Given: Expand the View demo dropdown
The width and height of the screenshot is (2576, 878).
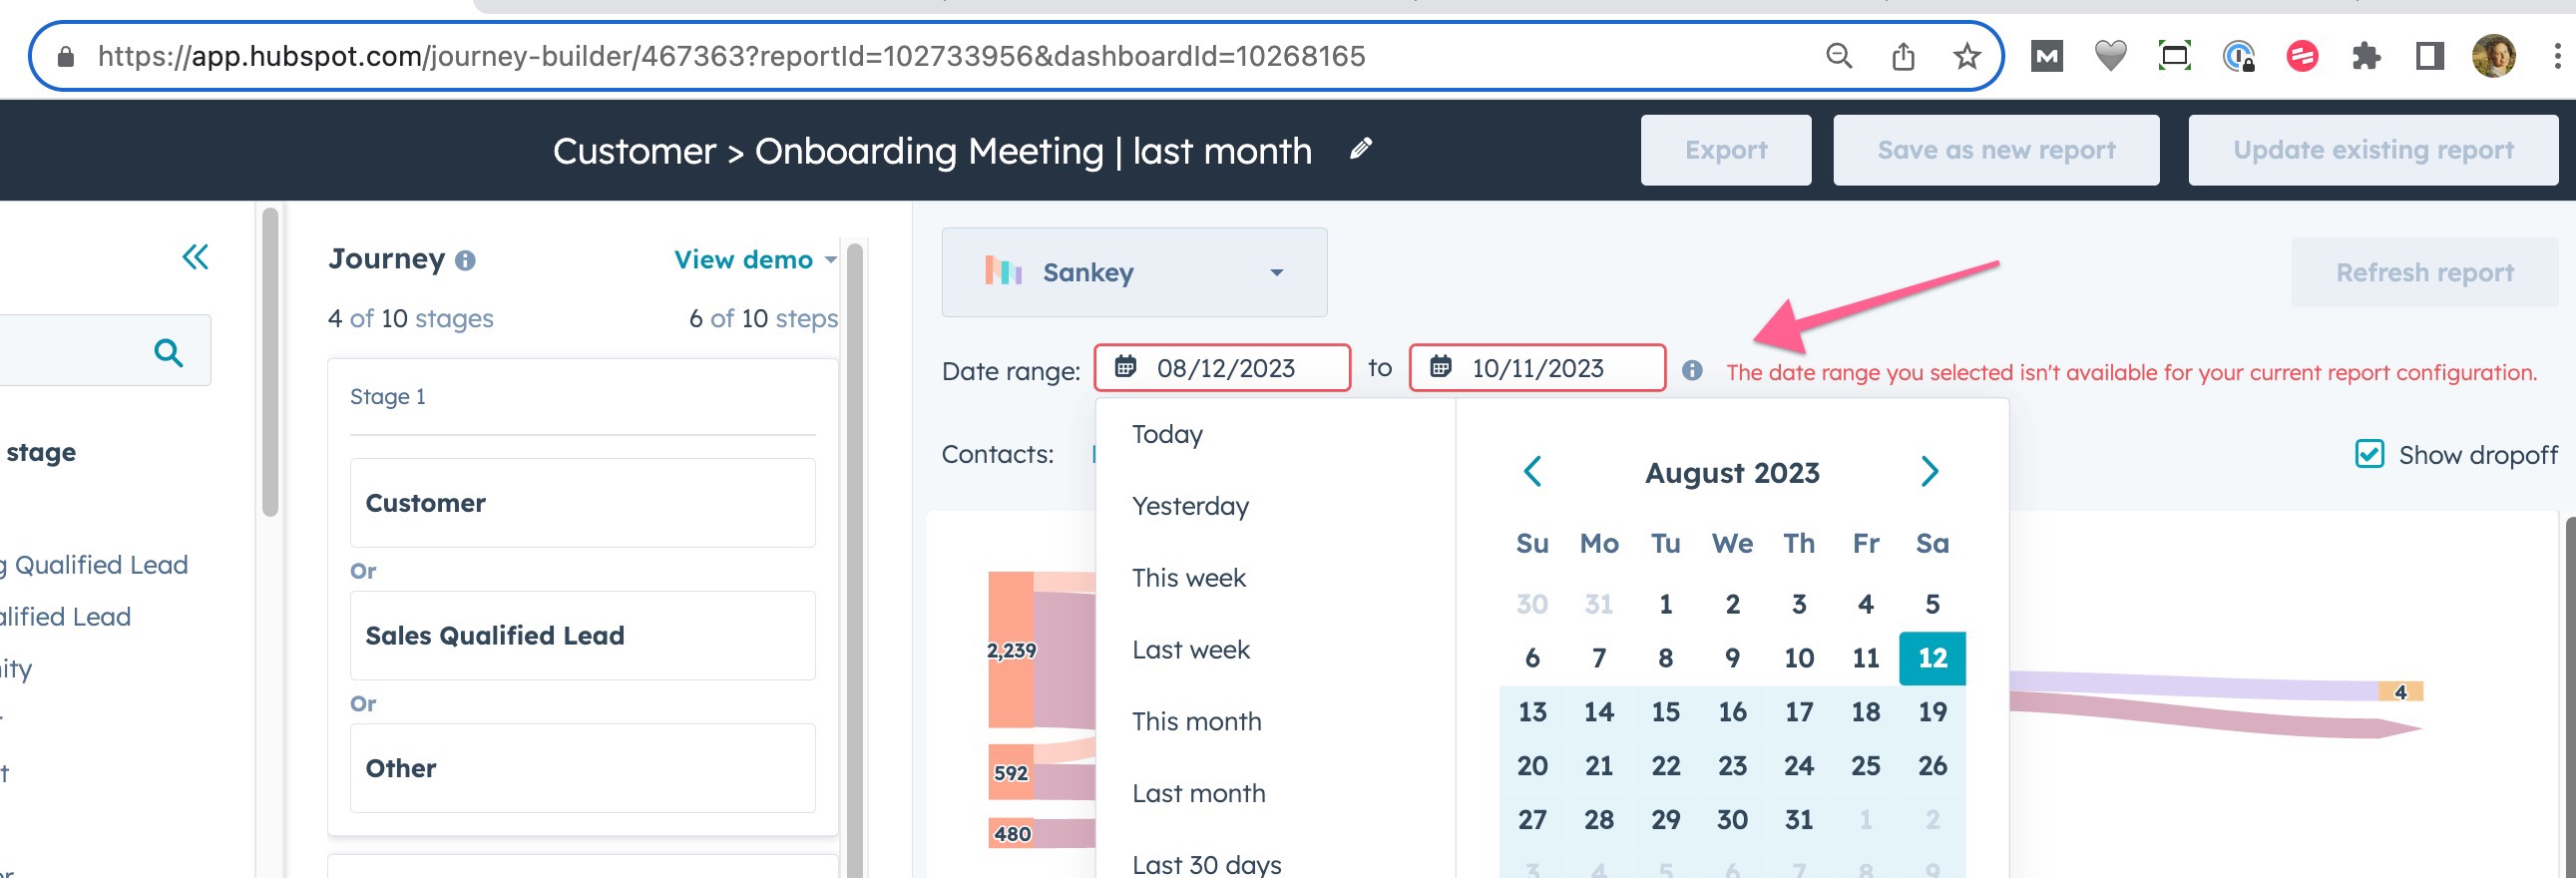Looking at the screenshot, I should (755, 260).
